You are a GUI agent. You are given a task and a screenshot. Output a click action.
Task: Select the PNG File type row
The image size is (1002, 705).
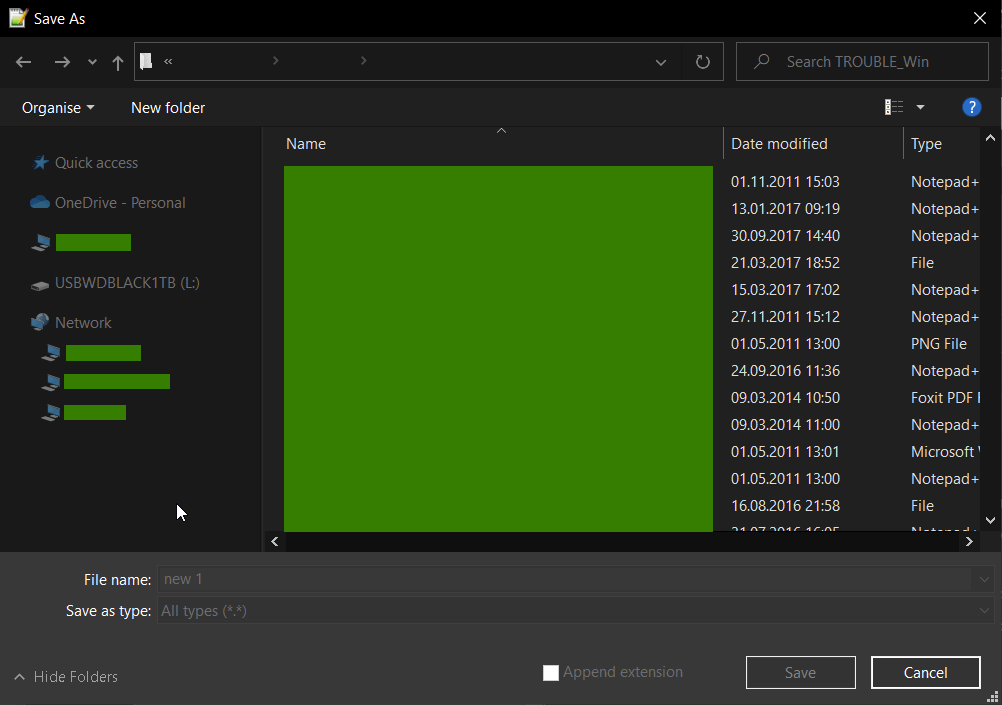click(x=939, y=344)
